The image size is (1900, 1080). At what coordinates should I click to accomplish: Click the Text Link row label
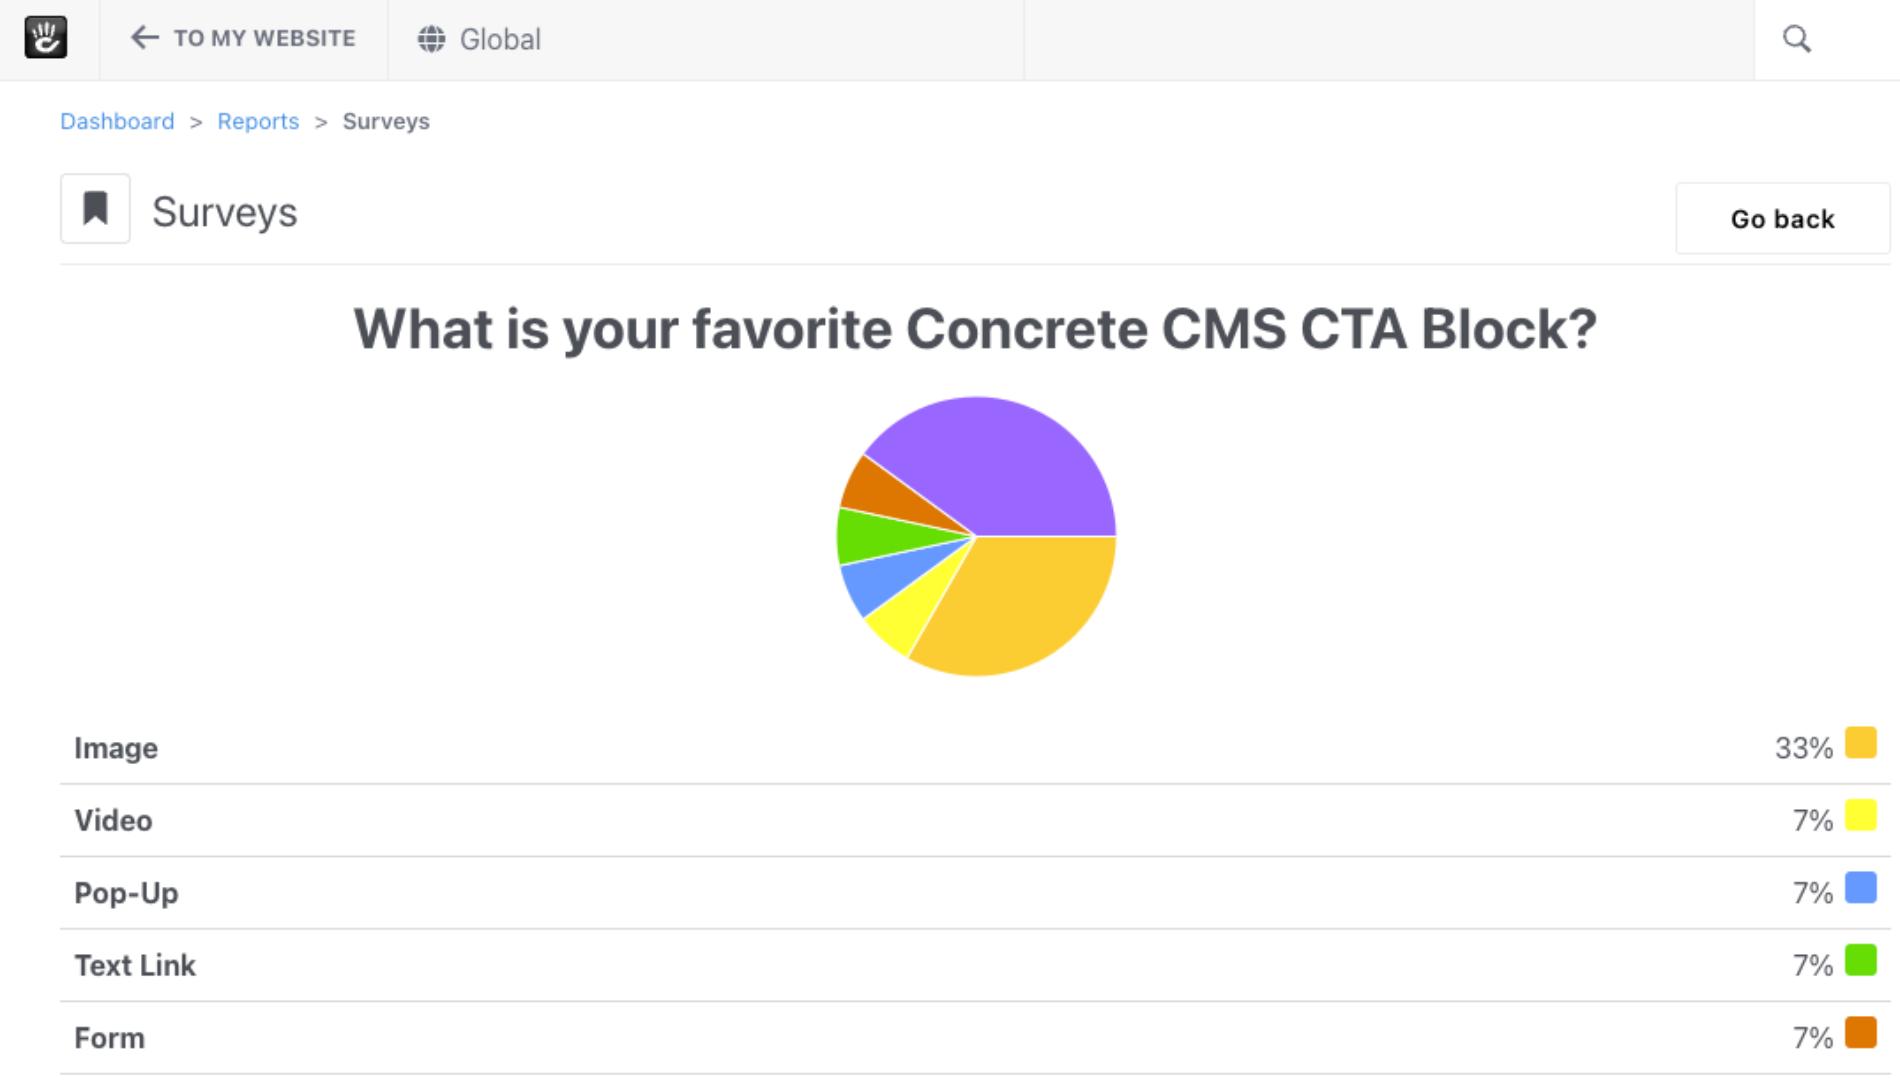(135, 963)
